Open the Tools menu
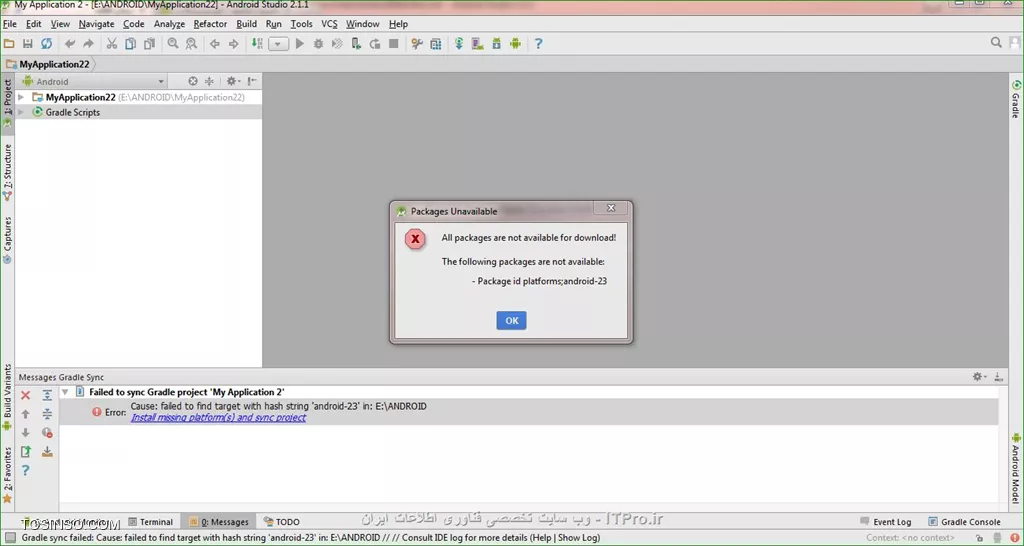This screenshot has width=1024, height=546. [x=302, y=24]
